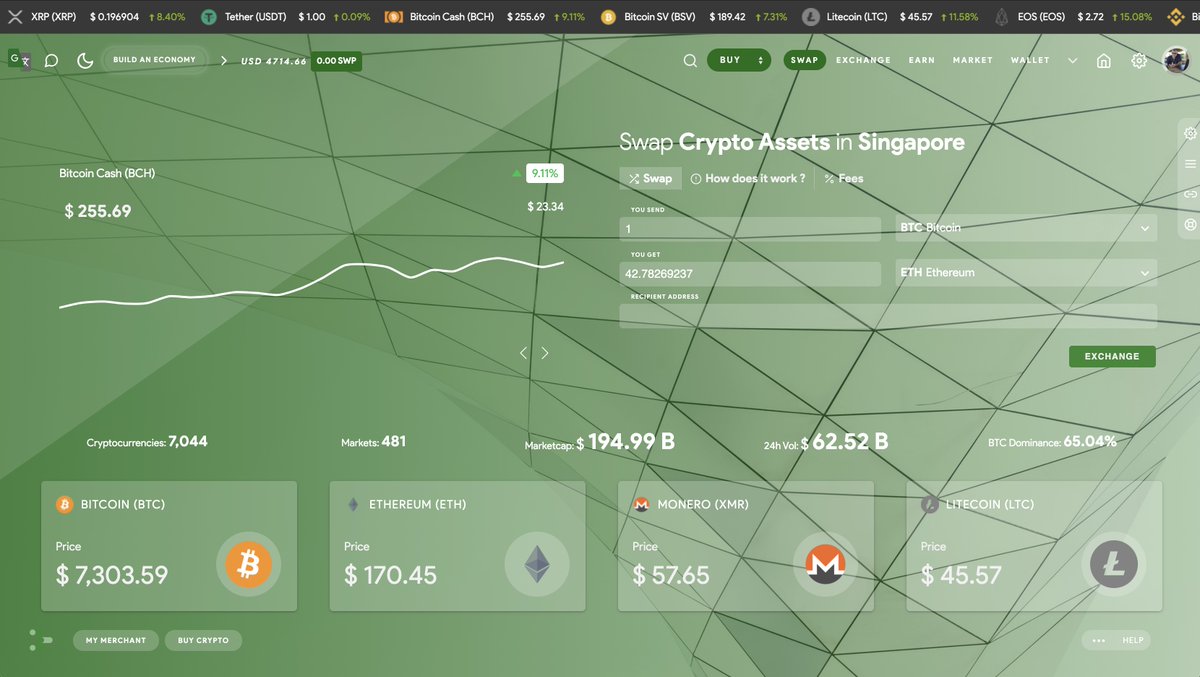Click the side panel gear icon
The width and height of the screenshot is (1200, 677).
tap(1190, 134)
